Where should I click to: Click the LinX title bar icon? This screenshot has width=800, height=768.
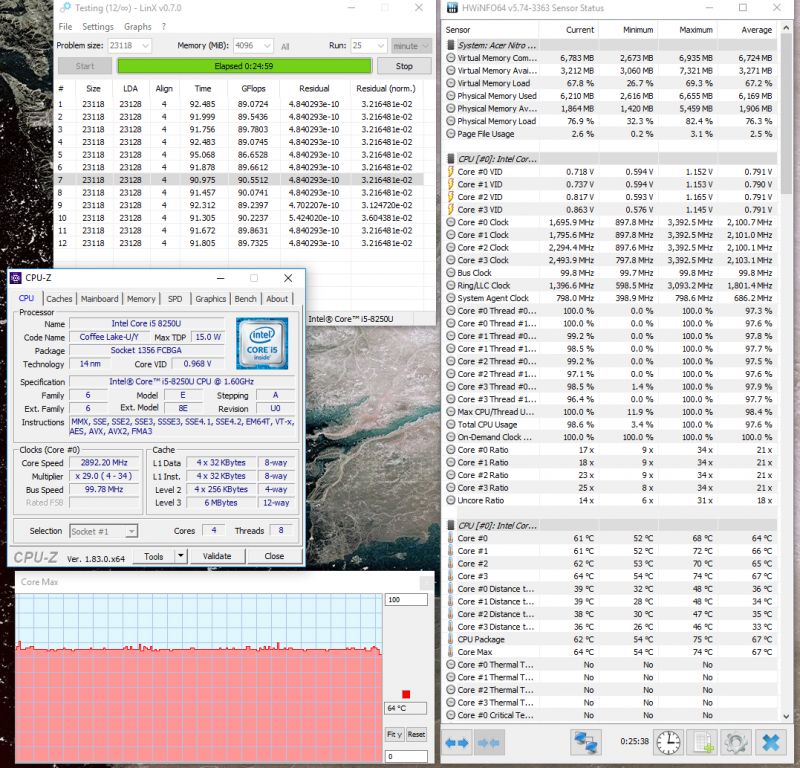(65, 8)
